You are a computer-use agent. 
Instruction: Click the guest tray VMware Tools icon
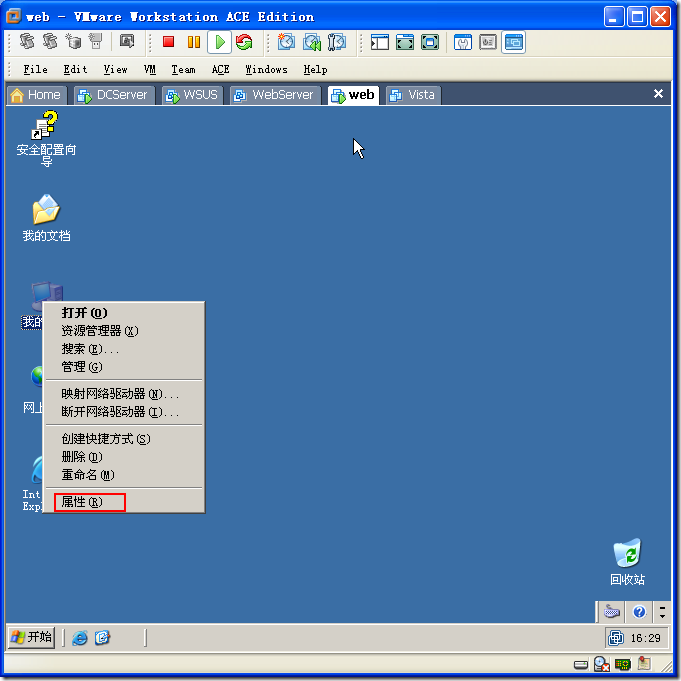(616, 638)
